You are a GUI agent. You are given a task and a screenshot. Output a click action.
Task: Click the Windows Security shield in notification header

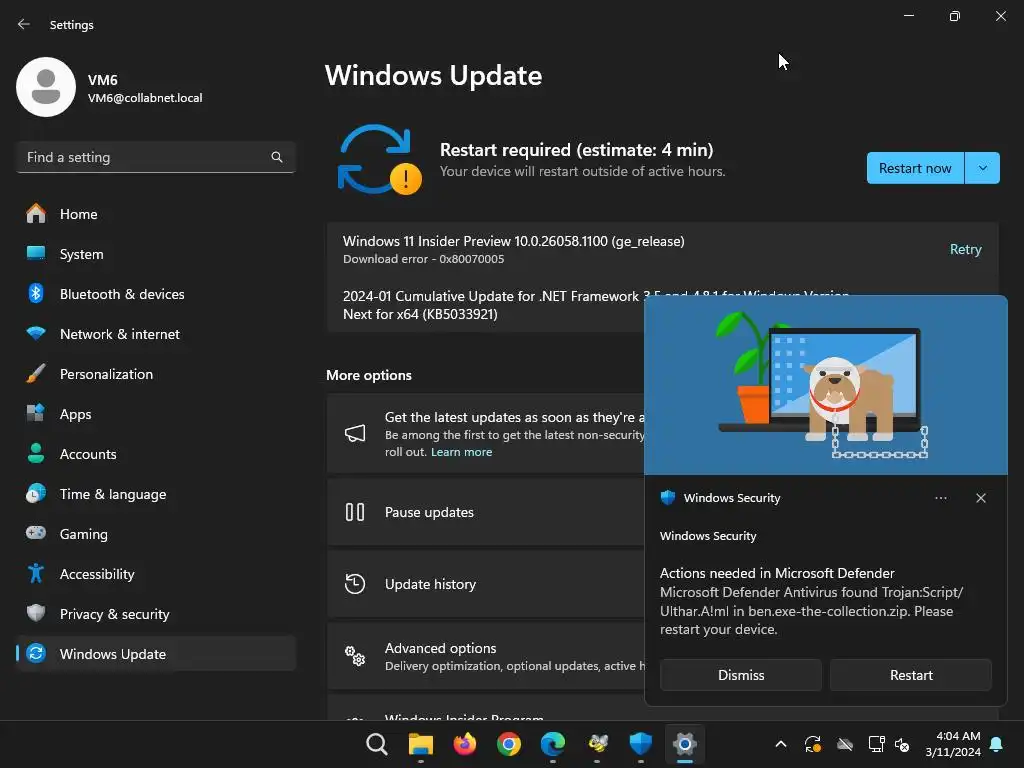[668, 498]
